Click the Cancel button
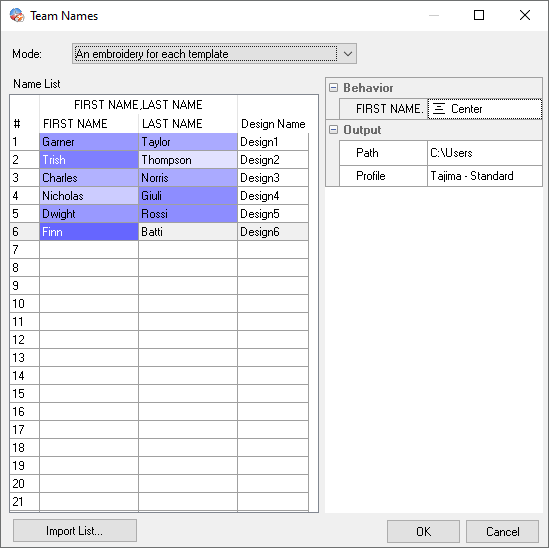Viewport: 549px width, 548px height. point(502,532)
